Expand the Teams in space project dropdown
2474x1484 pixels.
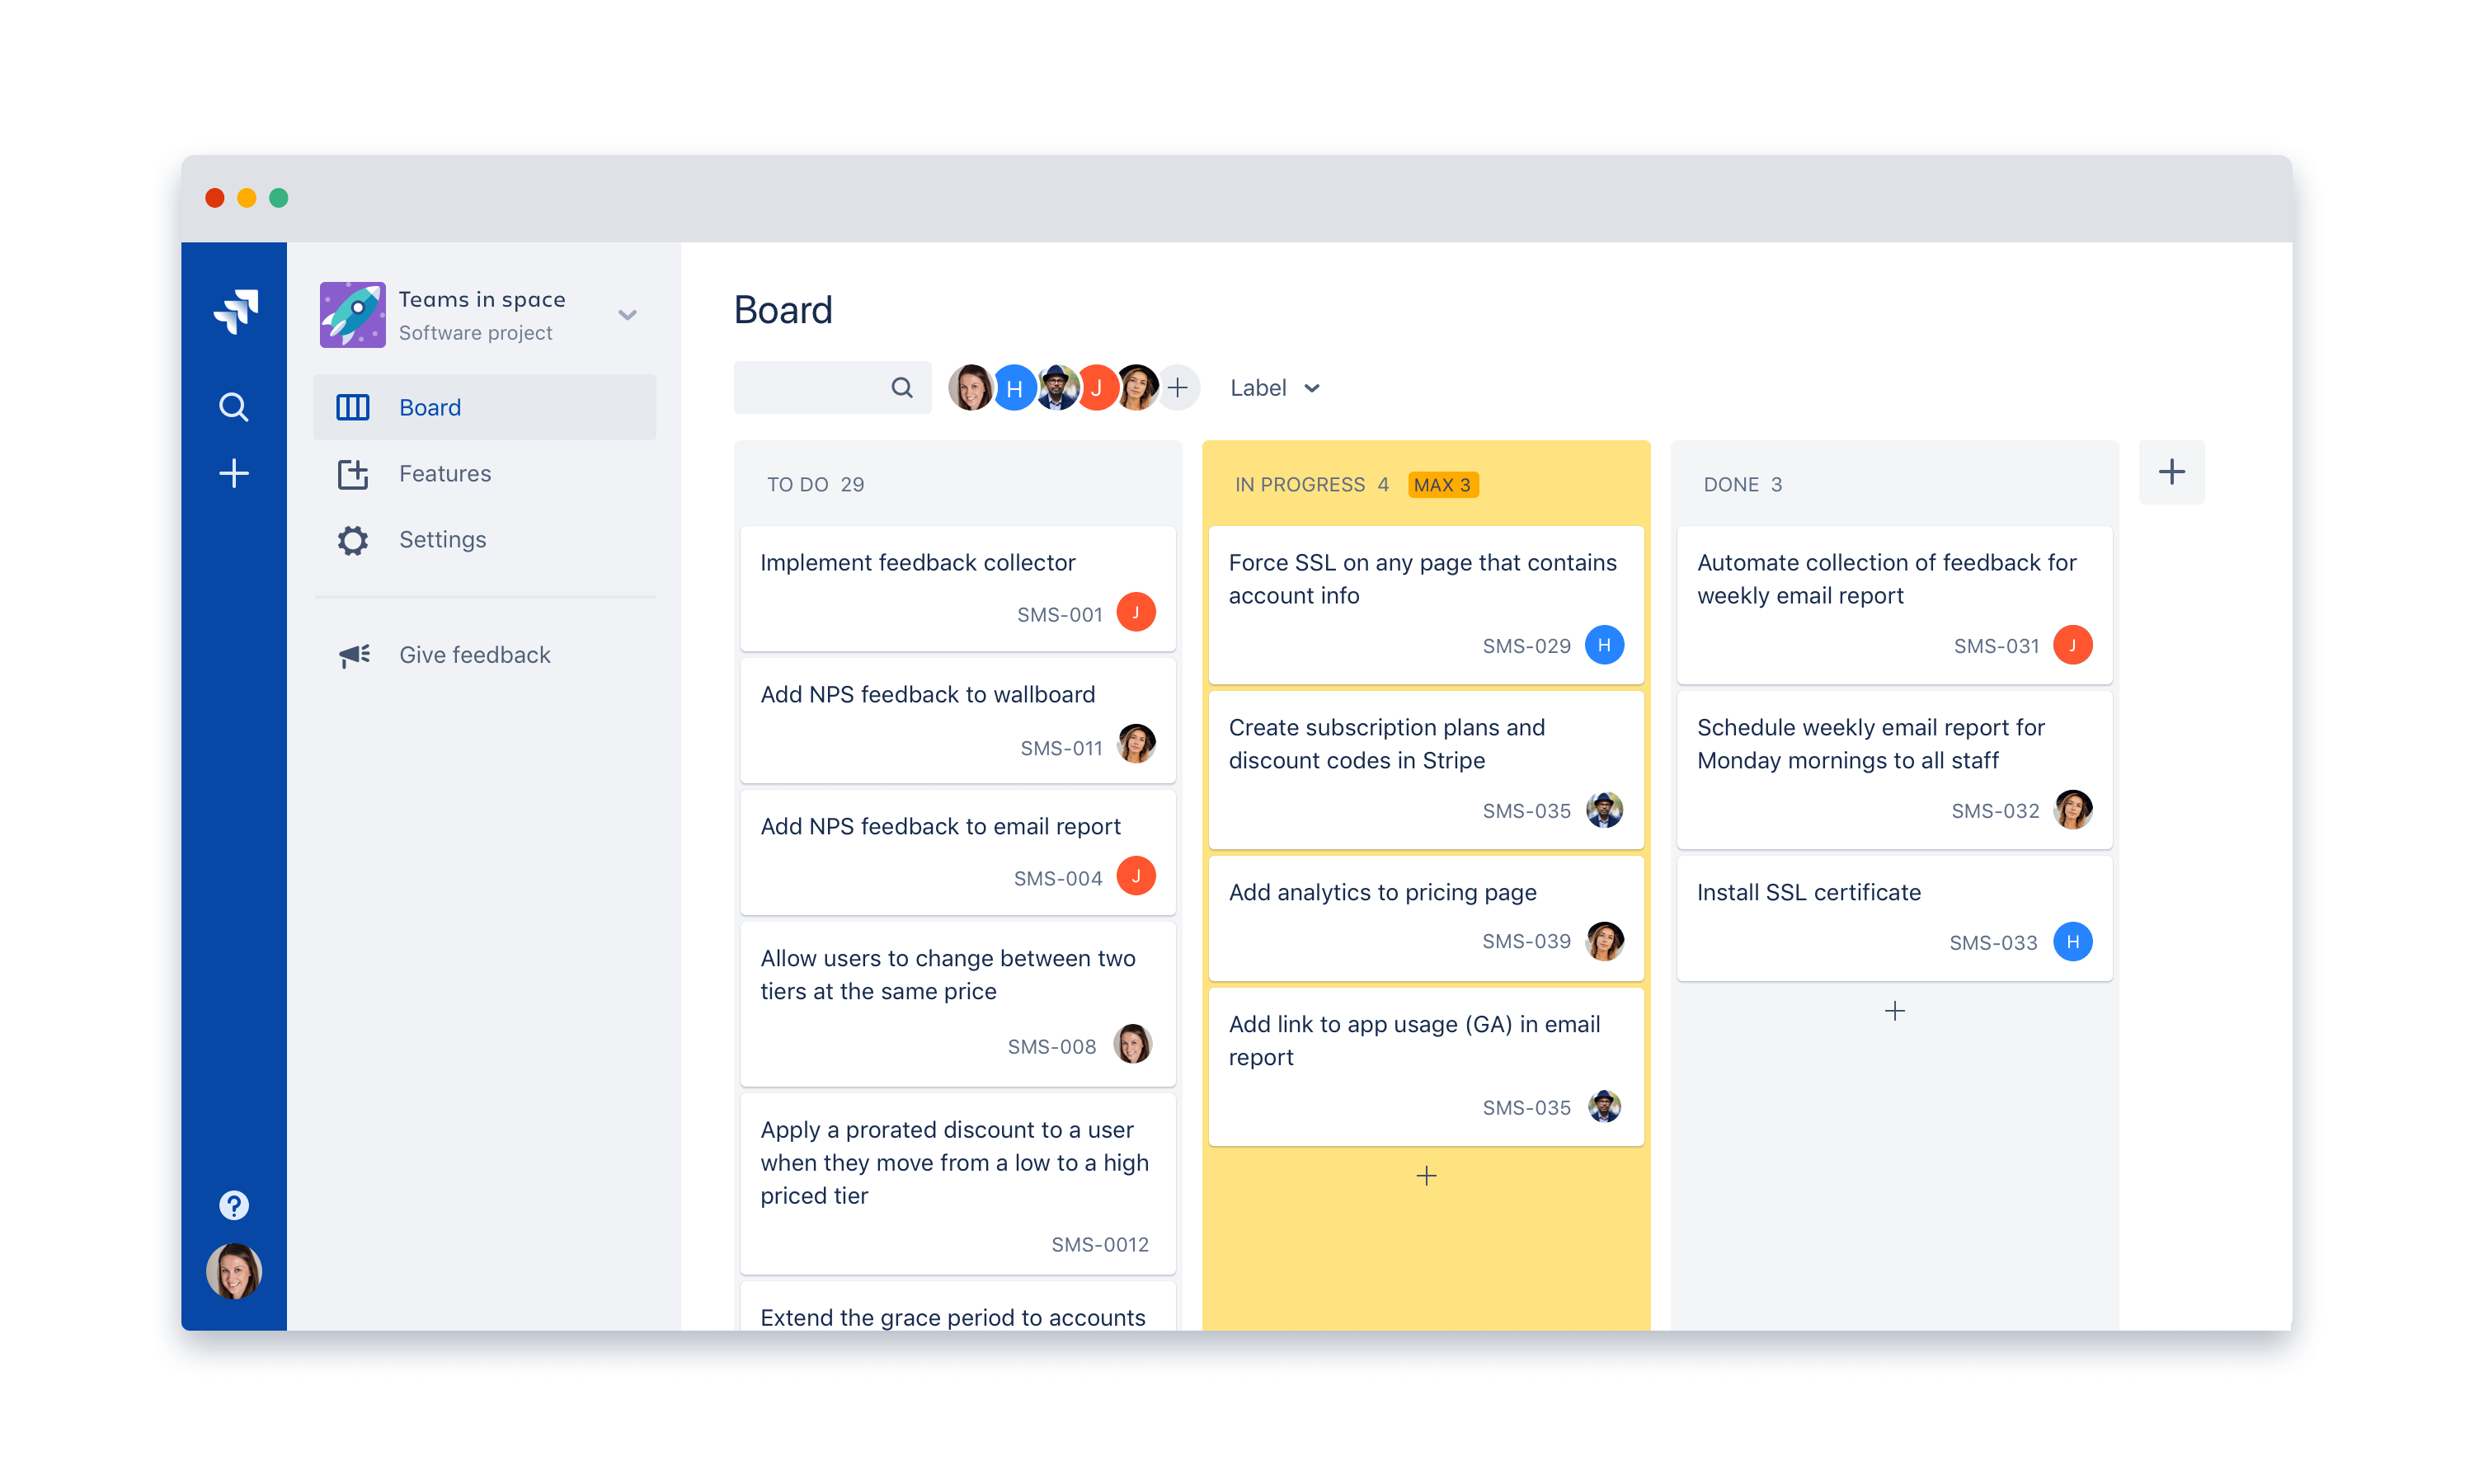coord(629,318)
